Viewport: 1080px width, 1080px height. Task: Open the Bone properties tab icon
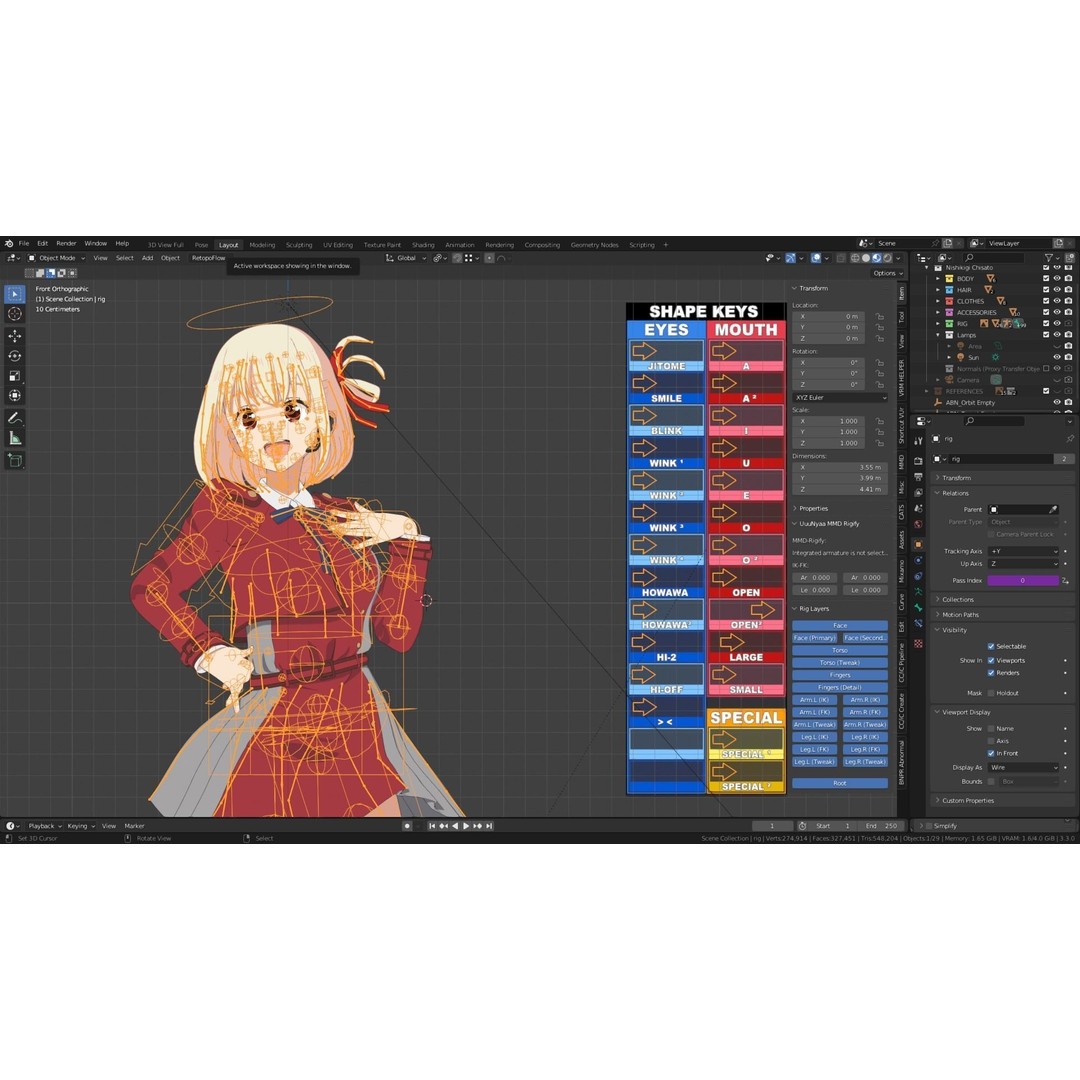tap(918, 608)
